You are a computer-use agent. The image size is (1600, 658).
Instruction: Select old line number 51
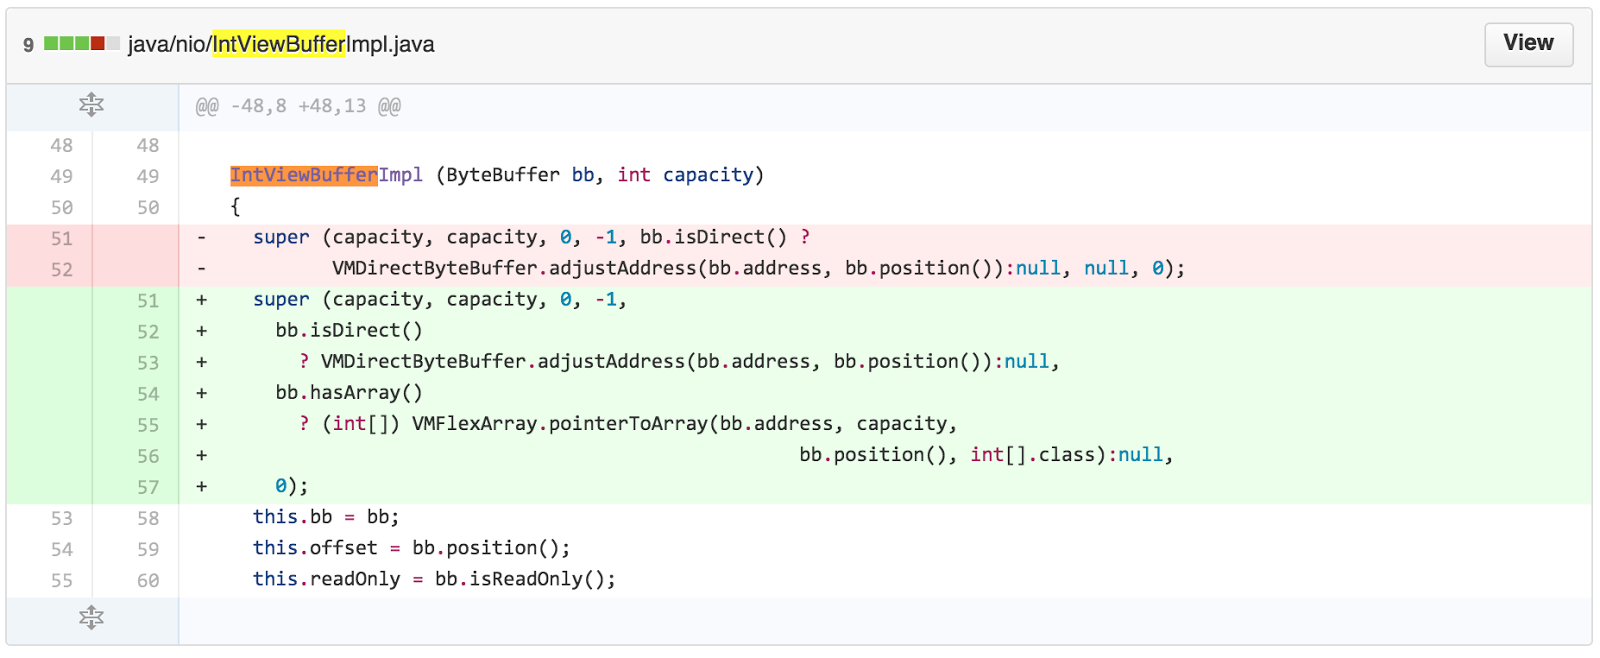pyautogui.click(x=62, y=238)
